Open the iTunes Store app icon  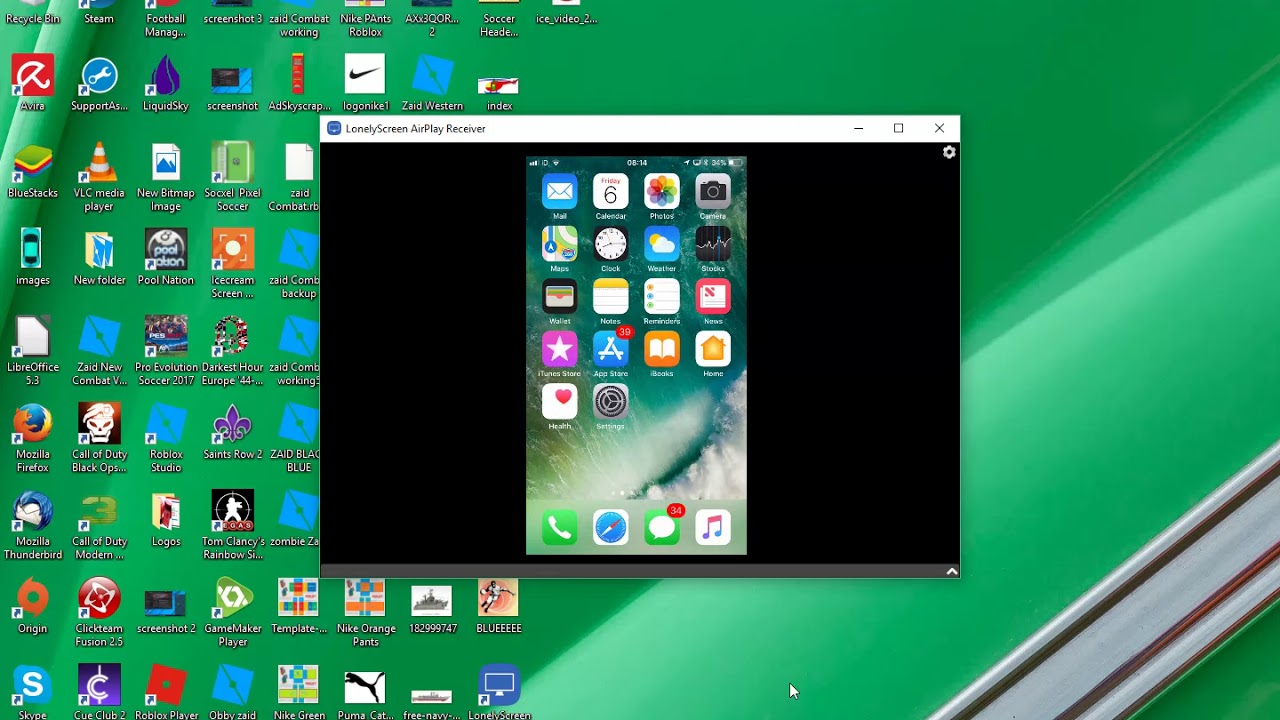click(x=560, y=349)
